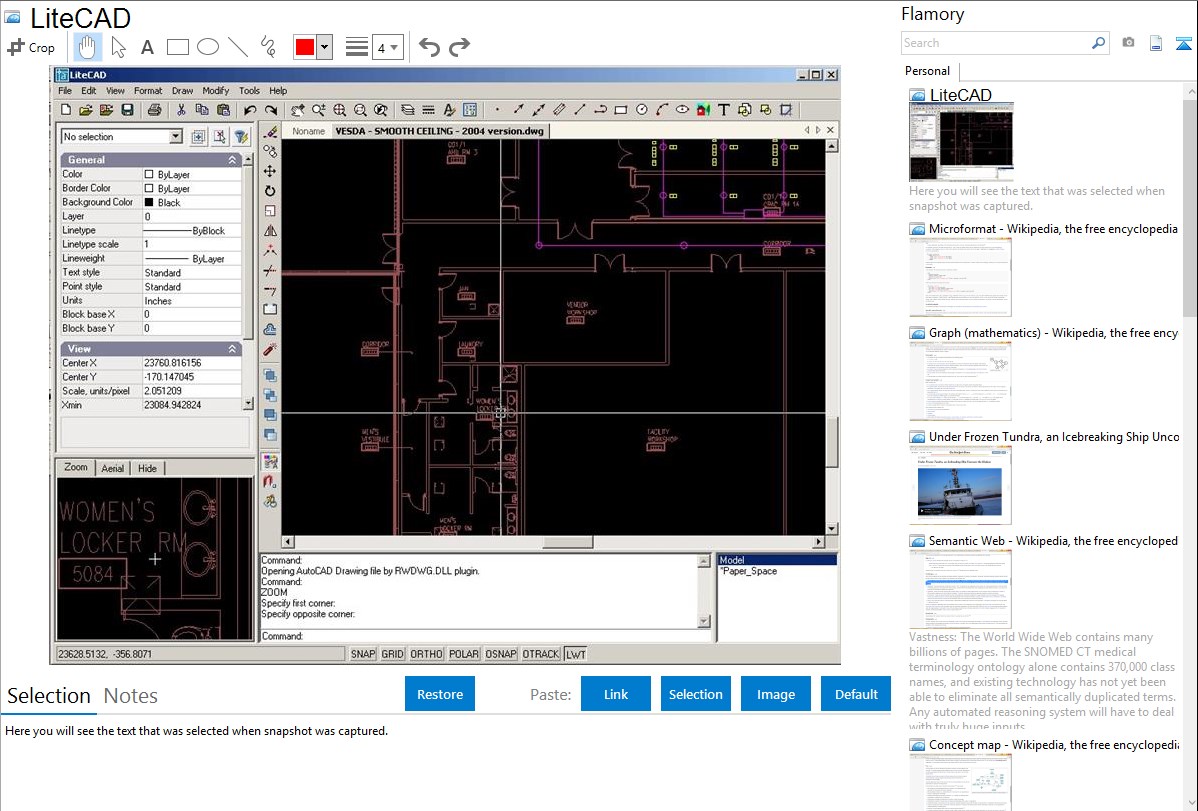Open the Modify menu in LiteCAD
The height and width of the screenshot is (811, 1198).
click(x=216, y=90)
